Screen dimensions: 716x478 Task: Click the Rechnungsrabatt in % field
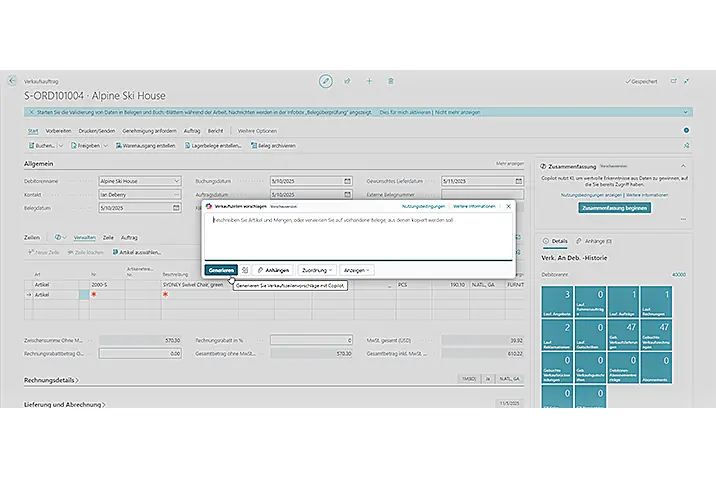click(311, 340)
